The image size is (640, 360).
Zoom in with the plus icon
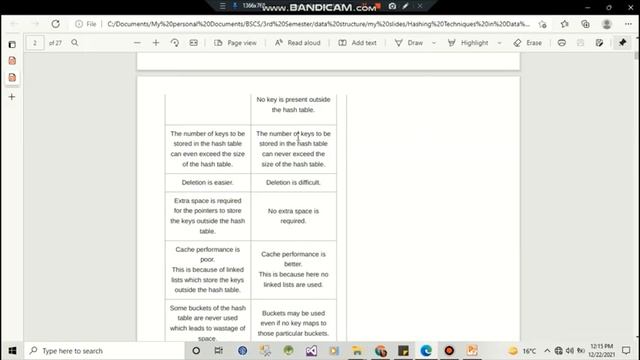156,43
